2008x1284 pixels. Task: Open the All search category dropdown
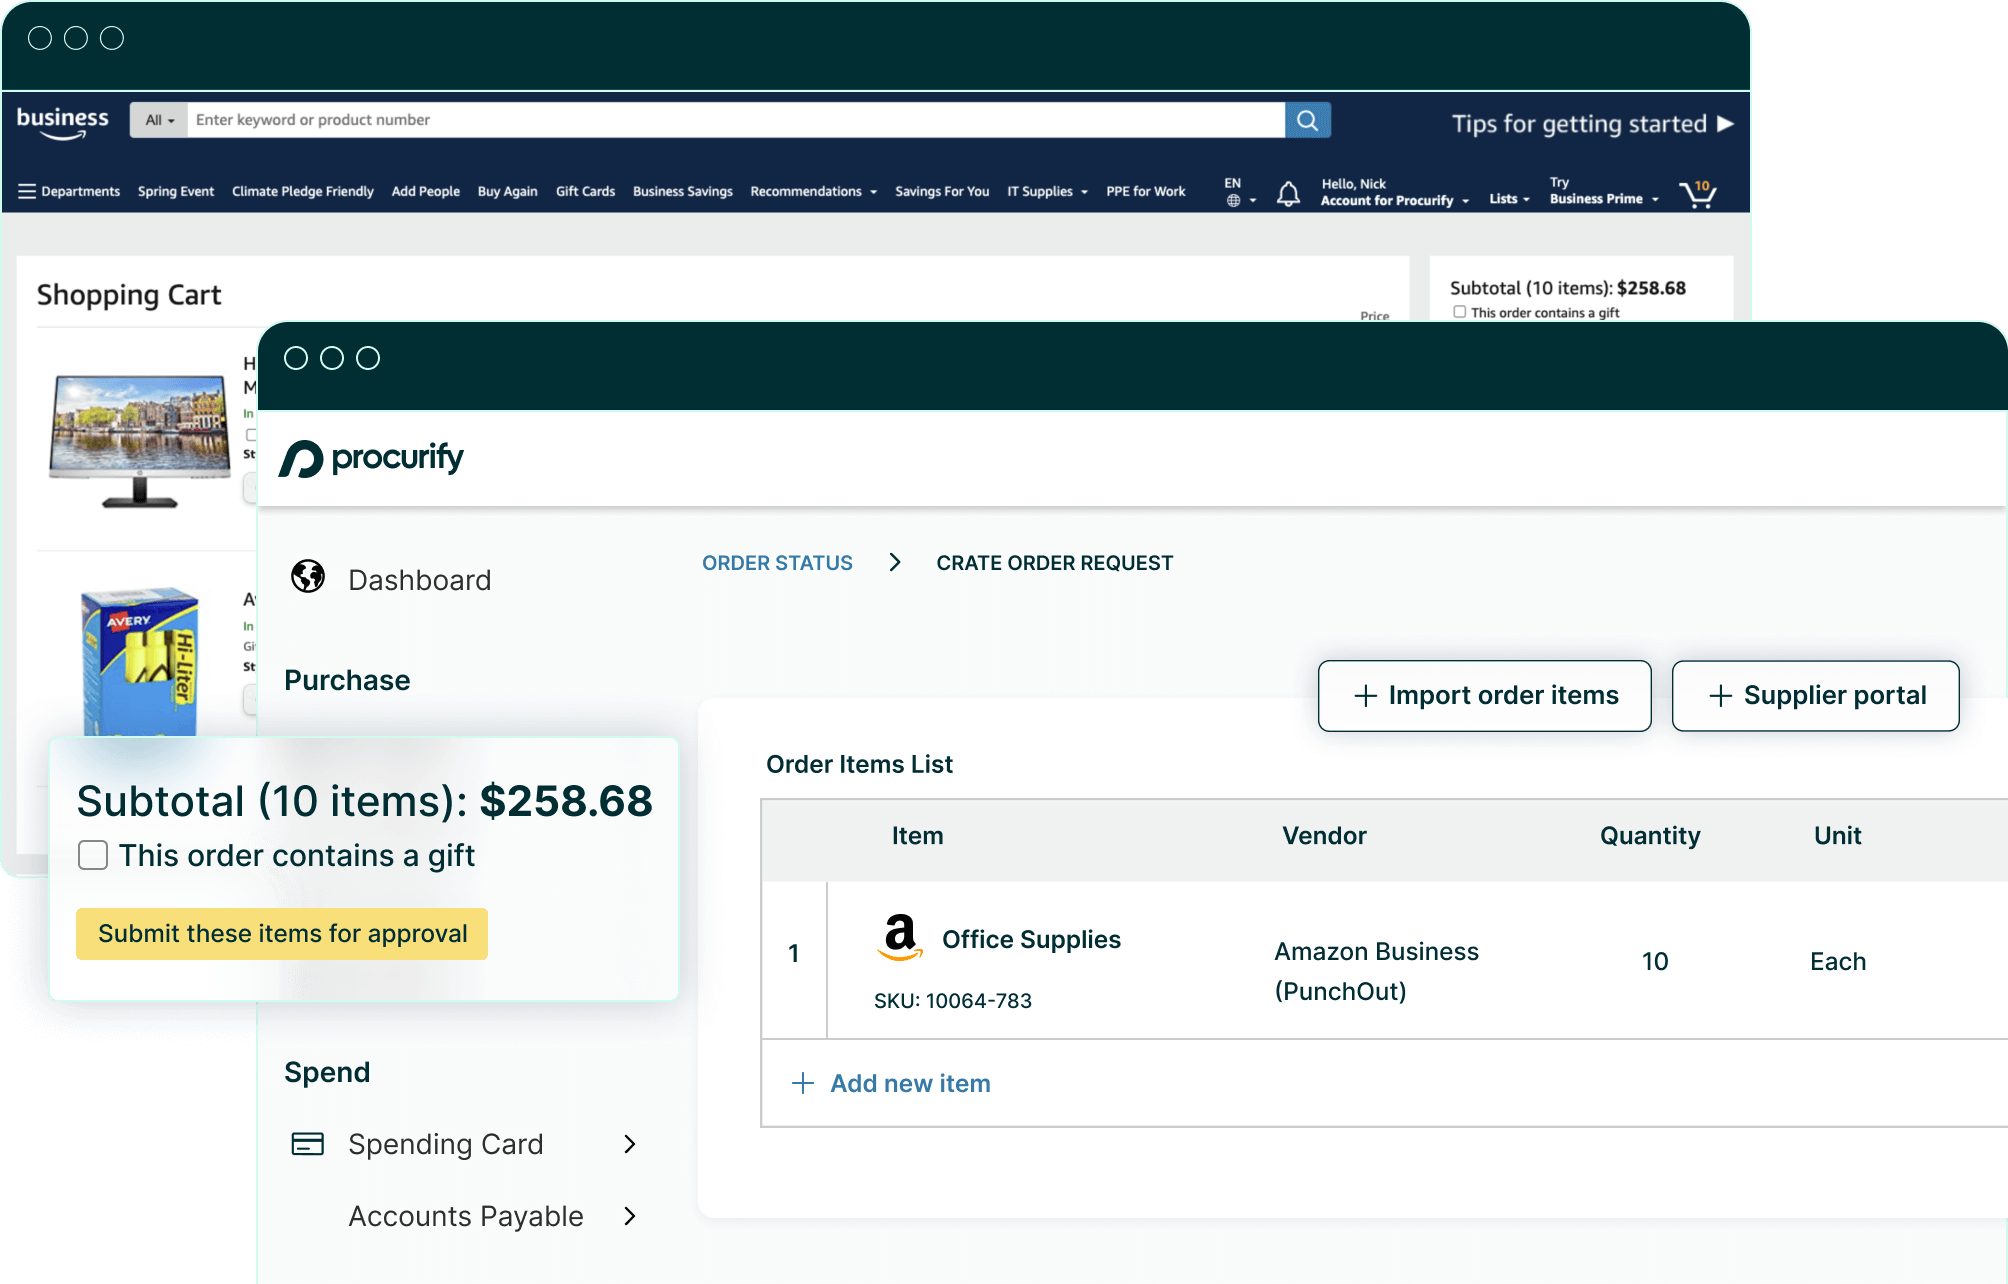(x=159, y=120)
